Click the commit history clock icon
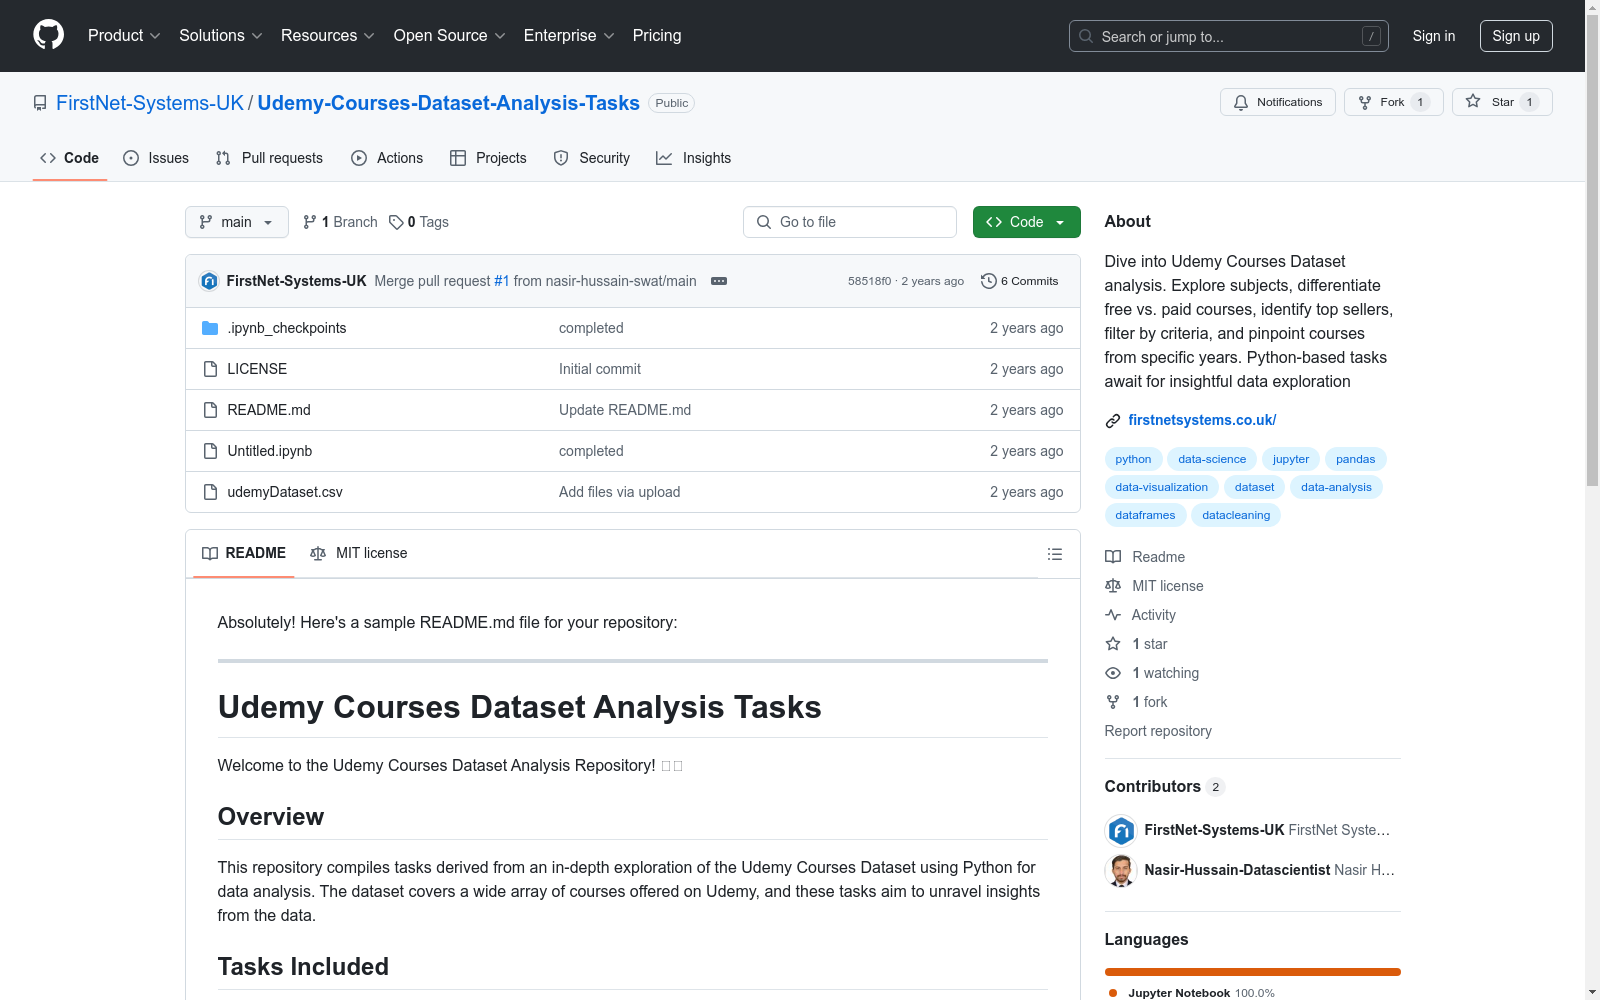This screenshot has width=1600, height=1000. click(x=988, y=281)
